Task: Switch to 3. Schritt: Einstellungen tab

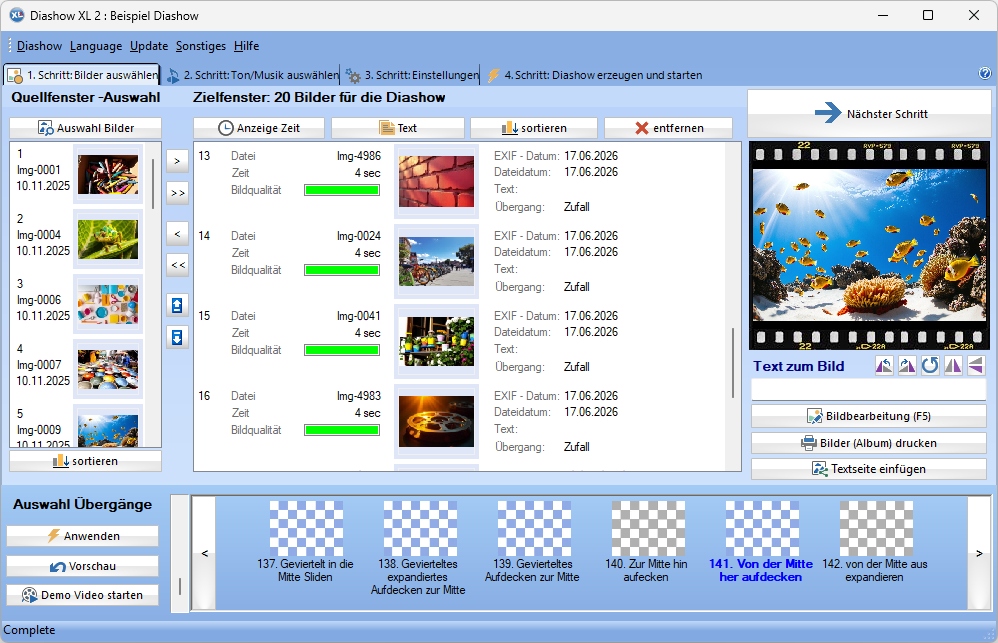Action: 412,75
